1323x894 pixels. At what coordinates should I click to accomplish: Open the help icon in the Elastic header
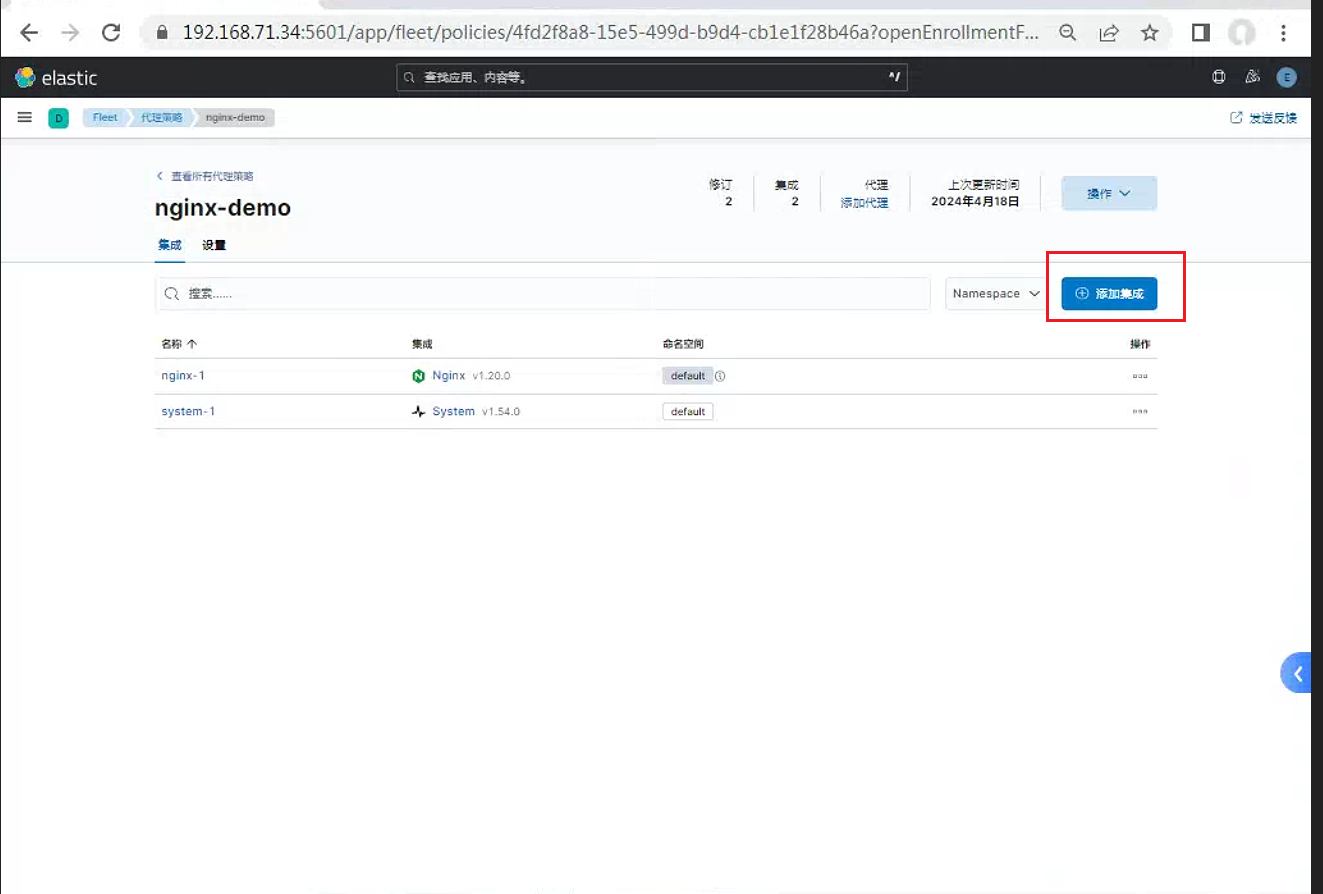tap(1219, 77)
